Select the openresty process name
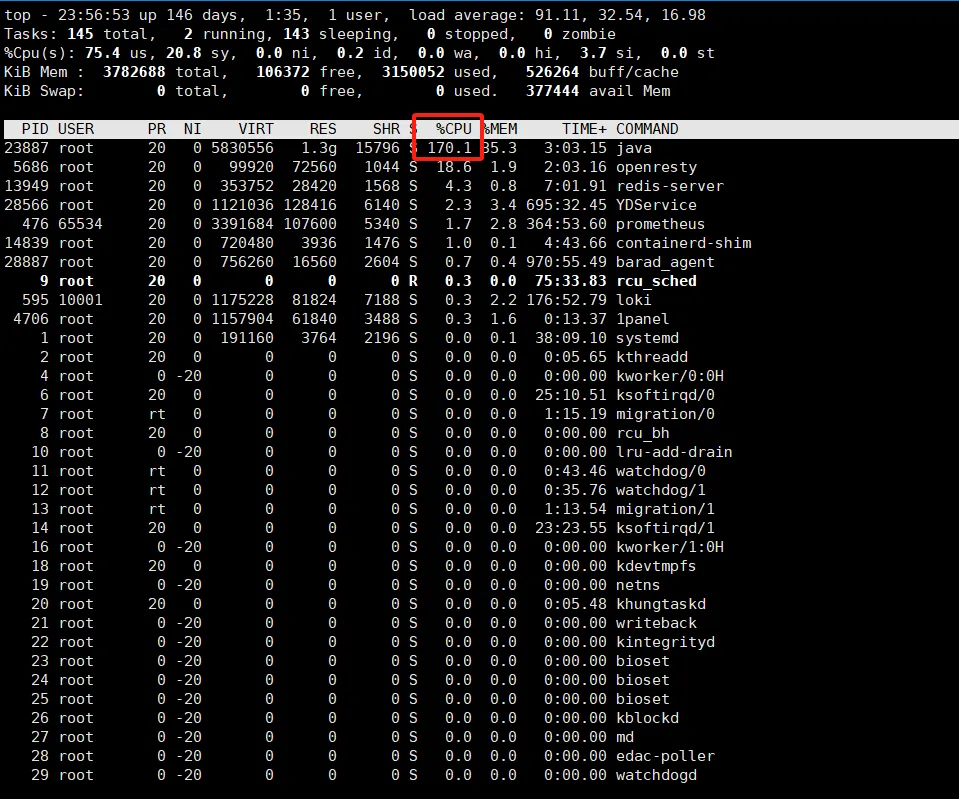The height and width of the screenshot is (799, 959). pyautogui.click(x=656, y=167)
